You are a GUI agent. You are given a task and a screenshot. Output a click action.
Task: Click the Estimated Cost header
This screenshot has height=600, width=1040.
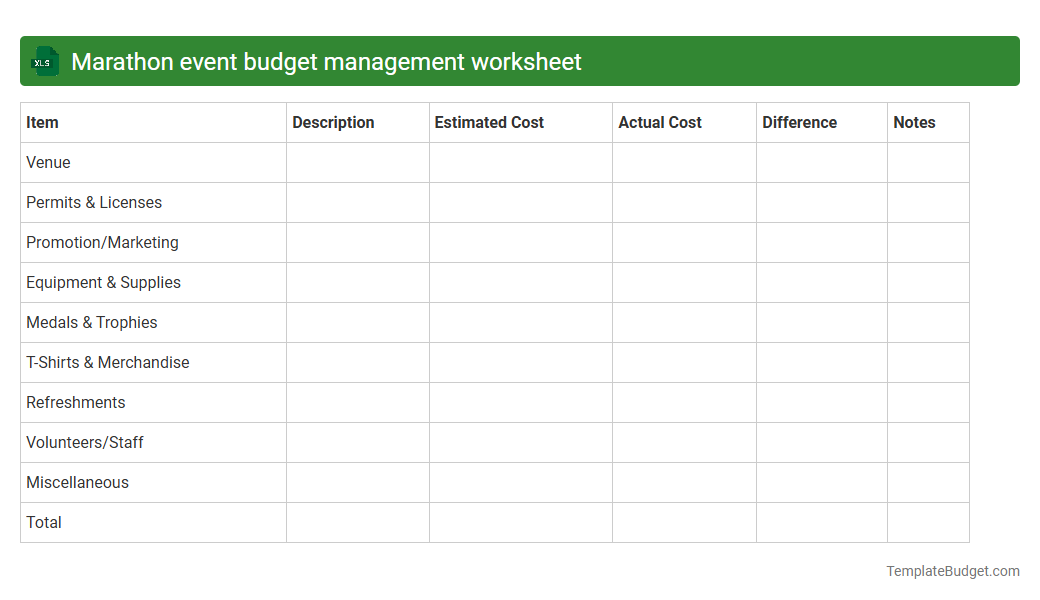pyautogui.click(x=489, y=122)
